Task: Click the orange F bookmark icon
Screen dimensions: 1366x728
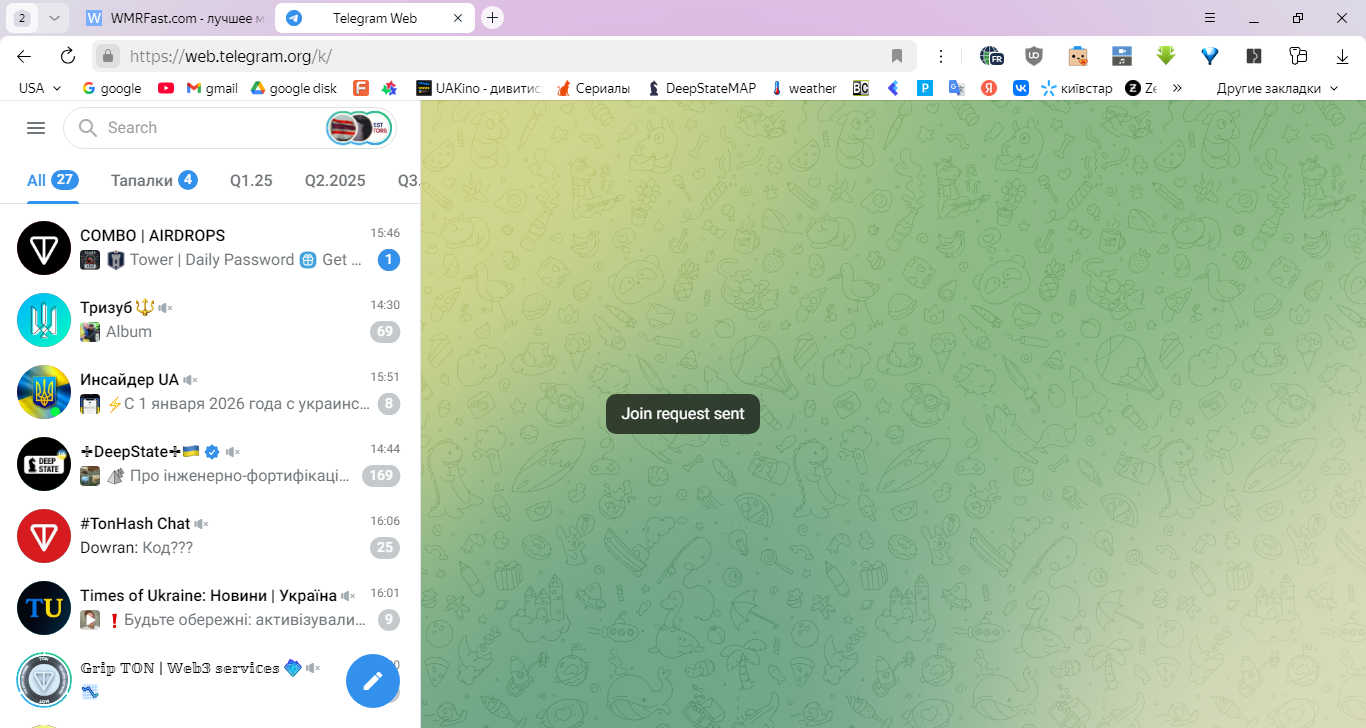Action: click(x=361, y=88)
